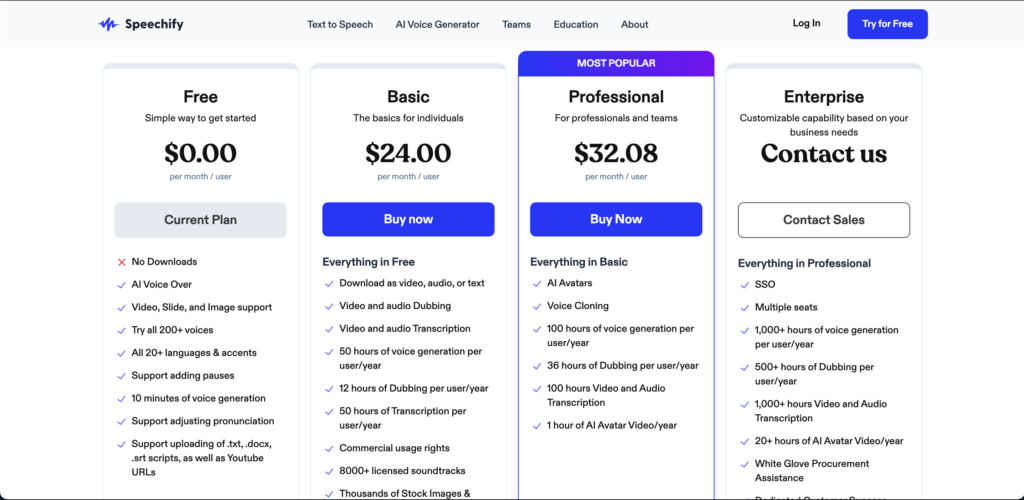
Task: Click the red X beside No Downloads
Action: [122, 262]
